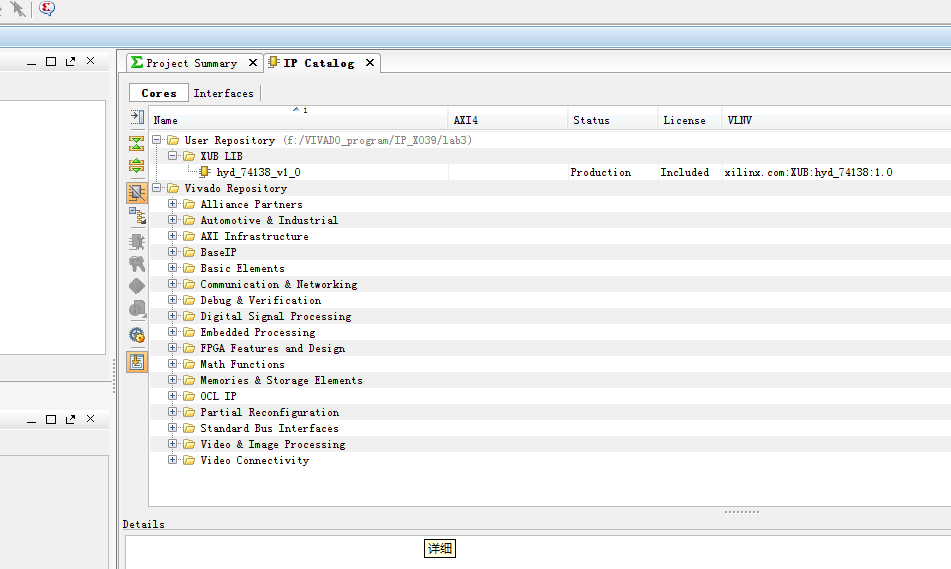Expand the Alliance Partners folder
Screen dimensions: 951x569
[x=173, y=204]
